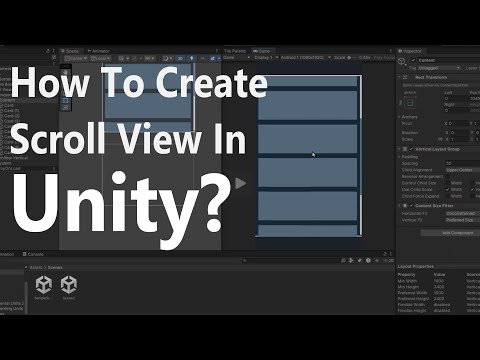Viewport: 480px width, 360px height.
Task: Toggle scene lighting bulb icon
Action: pos(192,58)
